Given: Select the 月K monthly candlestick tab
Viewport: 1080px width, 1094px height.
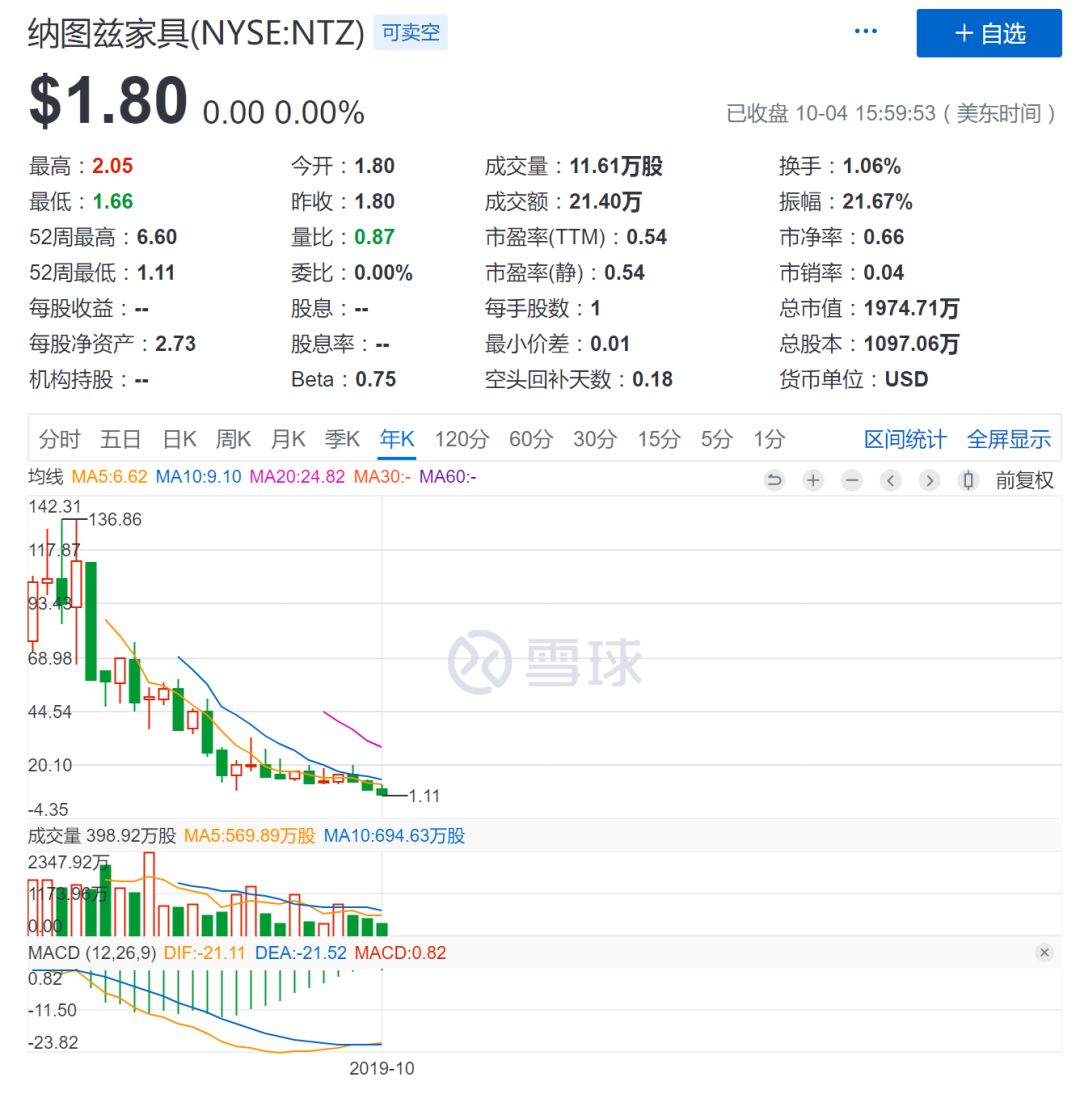Looking at the screenshot, I should [287, 439].
